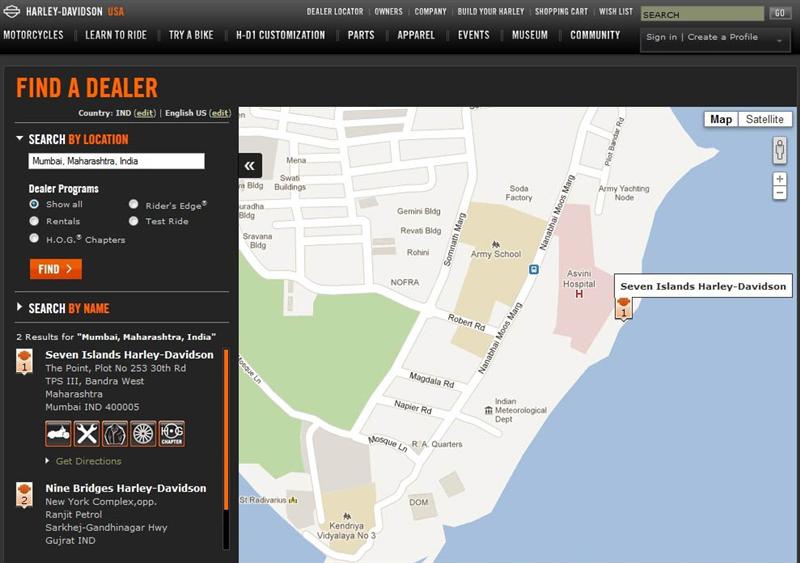Screen dimensions: 800x563
Task: Click marker icon beside Nine Bridges listing
Action: [x=24, y=495]
